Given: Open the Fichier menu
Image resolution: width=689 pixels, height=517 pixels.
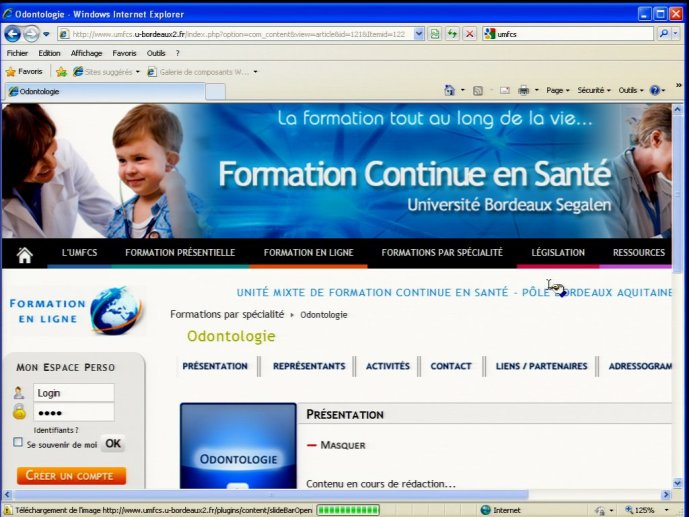Looking at the screenshot, I should (x=17, y=53).
